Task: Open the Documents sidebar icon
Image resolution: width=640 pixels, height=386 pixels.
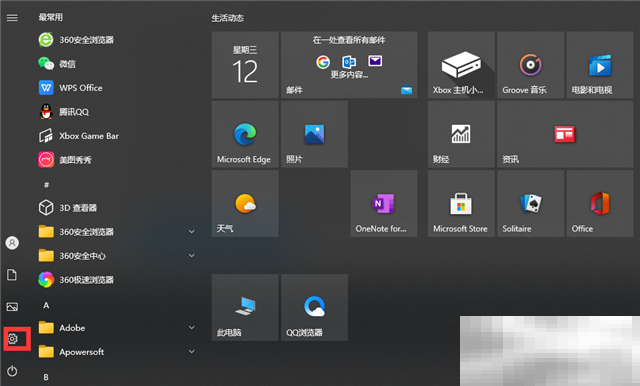Action: (x=12, y=275)
